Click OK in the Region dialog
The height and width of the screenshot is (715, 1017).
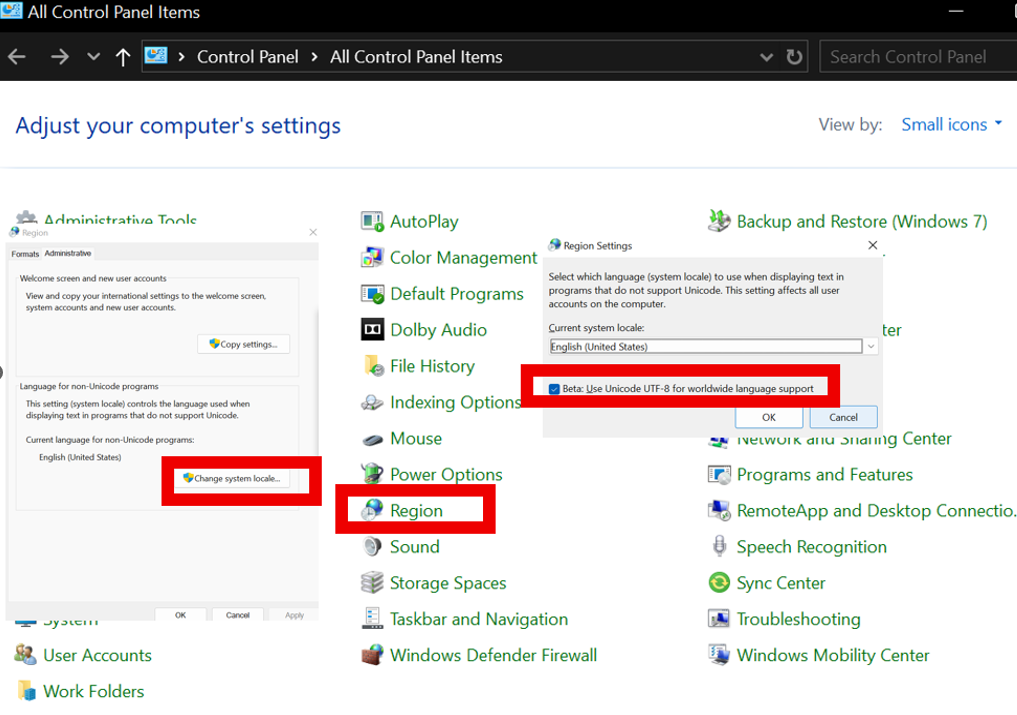tap(180, 614)
